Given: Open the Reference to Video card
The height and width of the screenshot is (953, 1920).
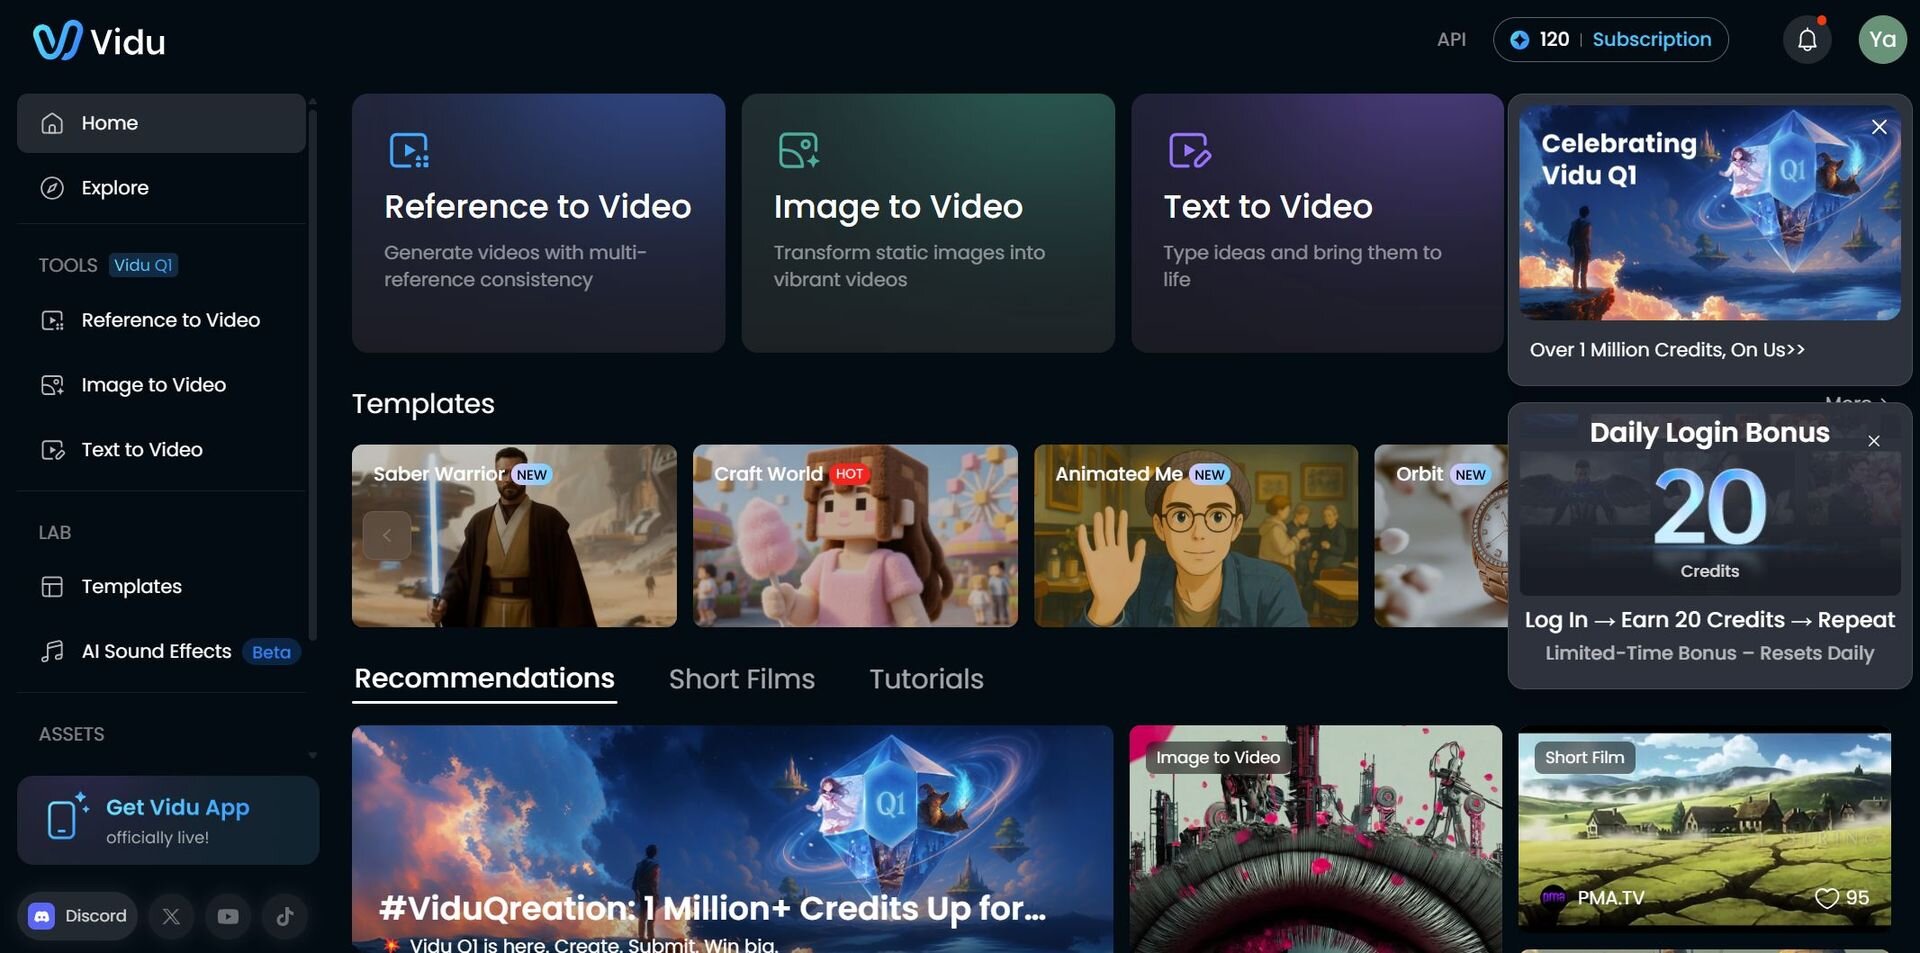Looking at the screenshot, I should tap(538, 223).
